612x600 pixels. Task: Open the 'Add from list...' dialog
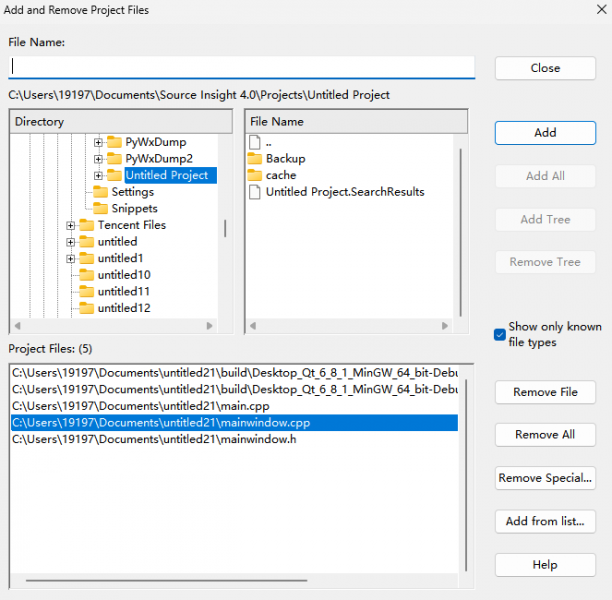(x=545, y=521)
